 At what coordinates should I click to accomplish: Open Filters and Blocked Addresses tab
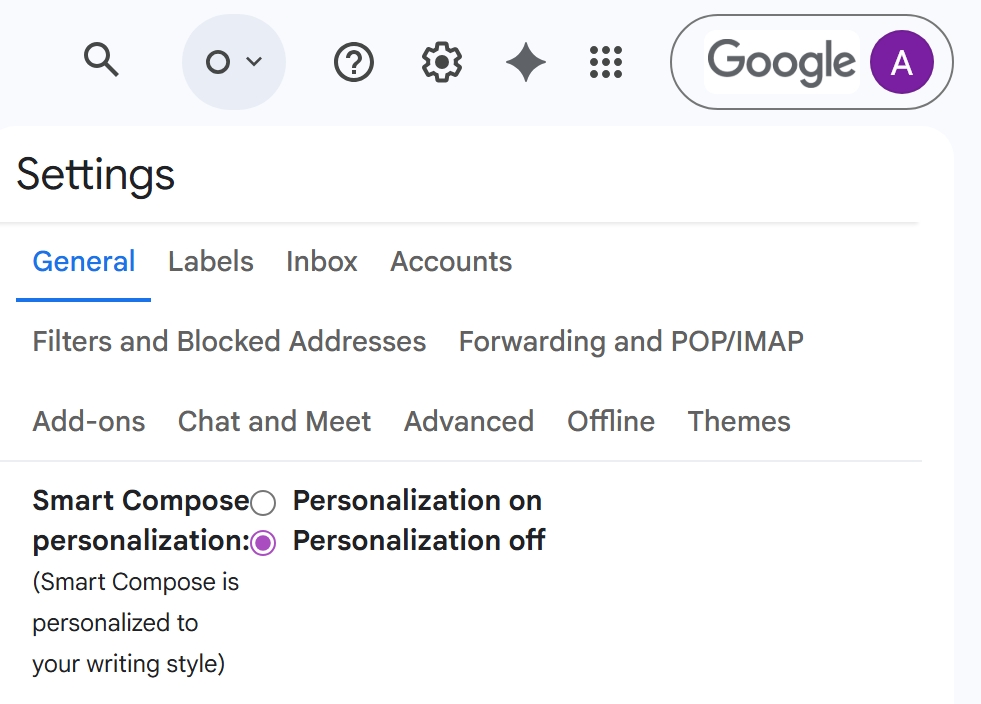[229, 342]
